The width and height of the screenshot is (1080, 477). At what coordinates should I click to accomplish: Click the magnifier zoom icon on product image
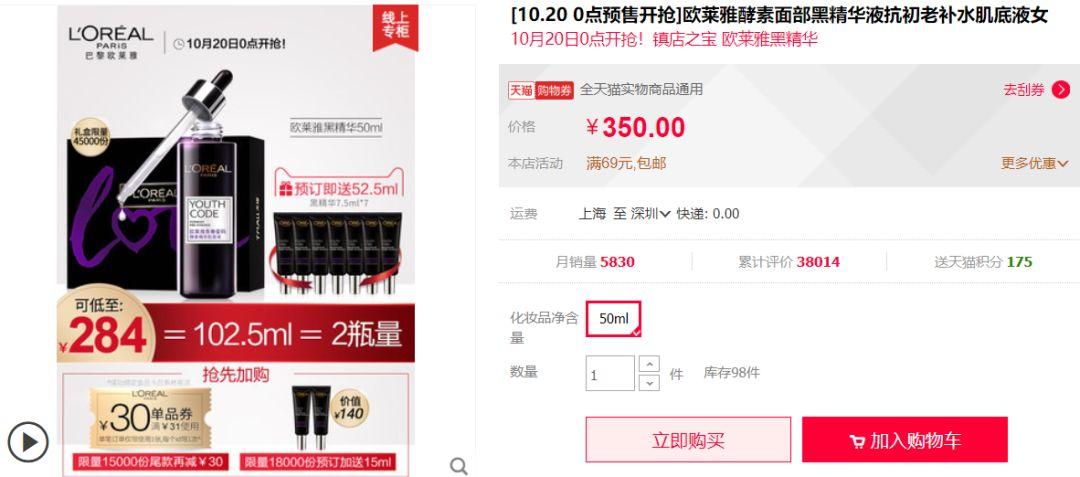click(x=459, y=466)
